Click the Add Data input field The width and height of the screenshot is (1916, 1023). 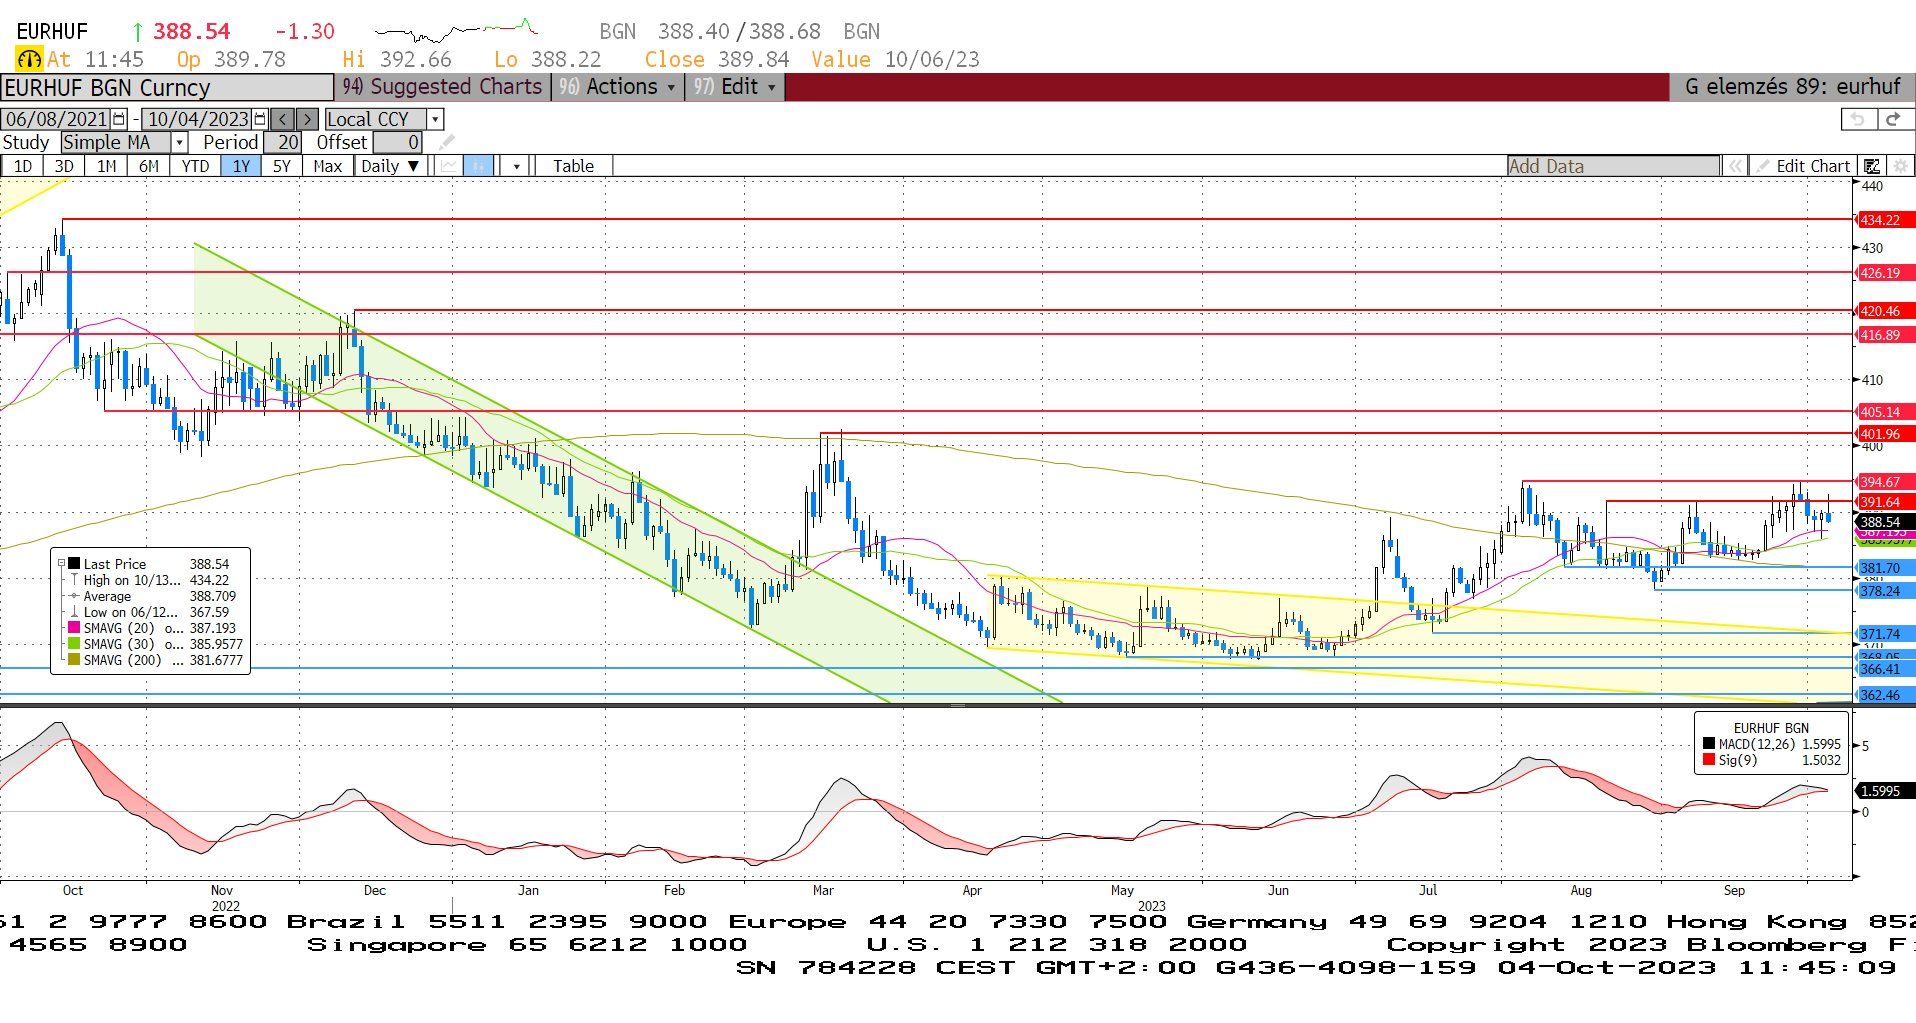(1613, 166)
